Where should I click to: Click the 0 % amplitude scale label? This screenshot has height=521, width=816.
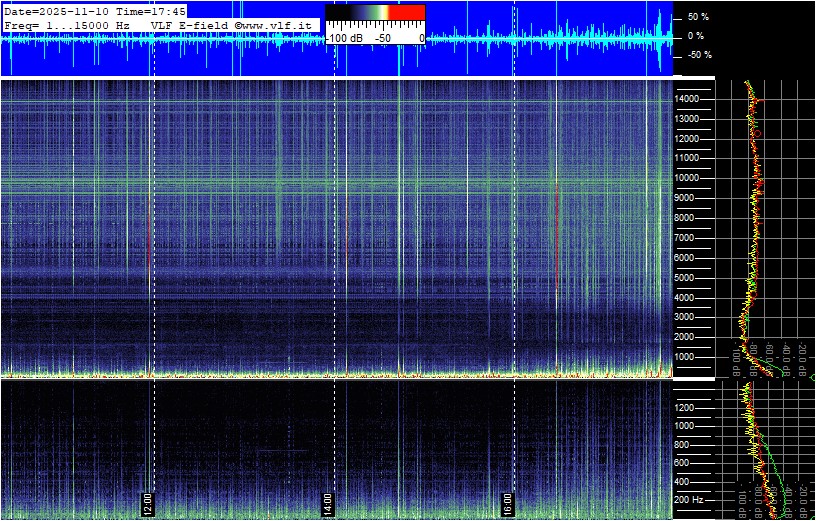click(x=697, y=36)
